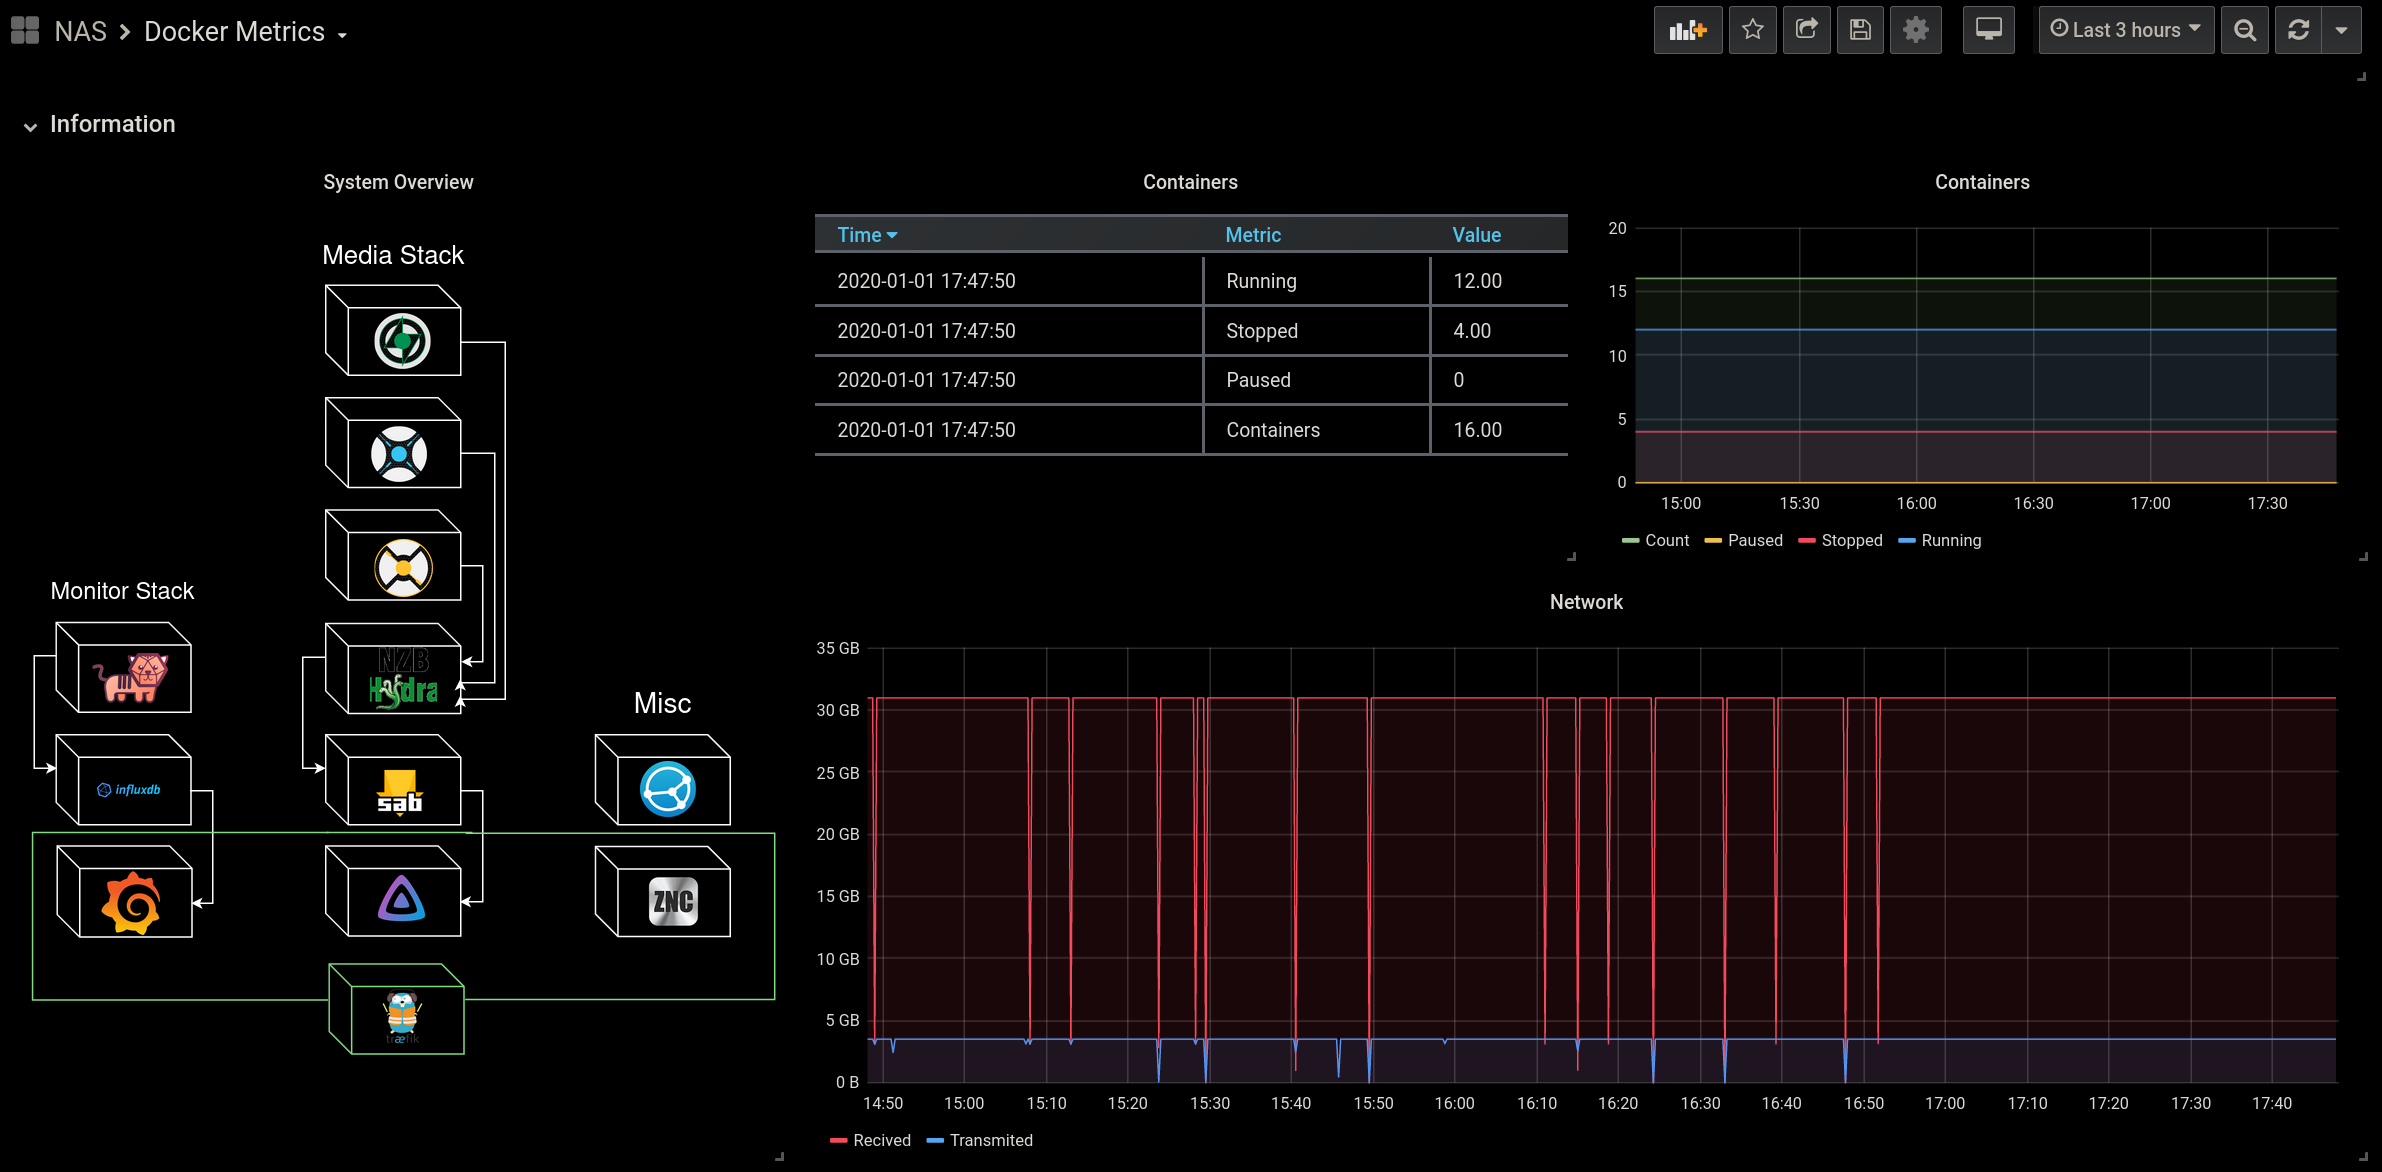
Task: Open the Last 3 hours time picker
Action: [x=2126, y=30]
